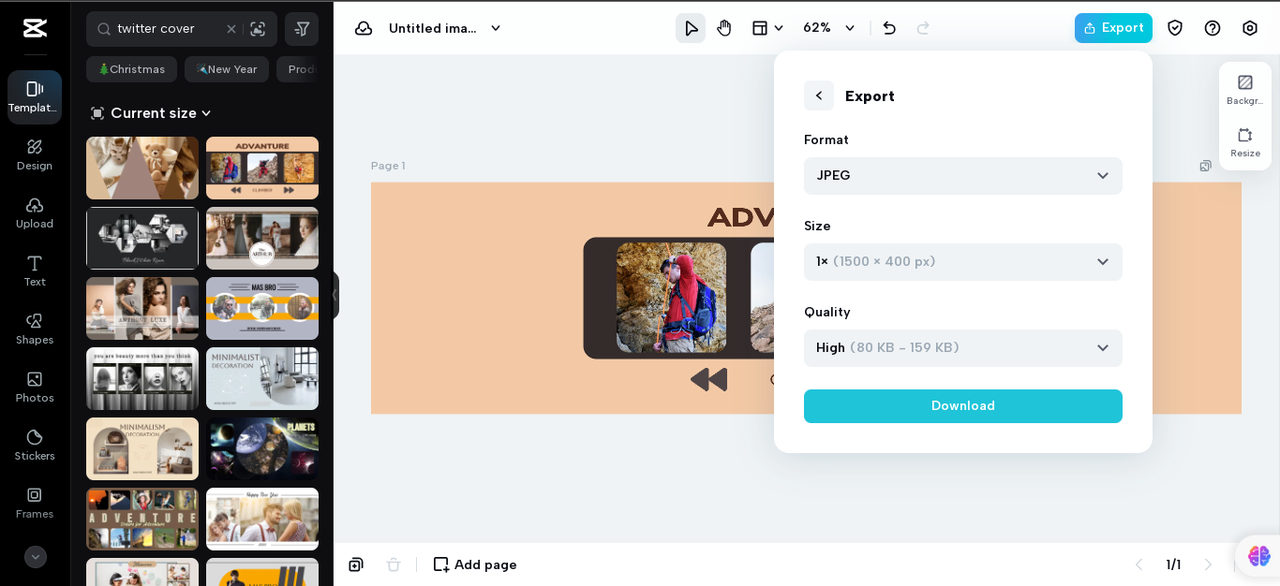Open the Background panel button
Viewport: 1280px width, 586px height.
pos(1245,89)
